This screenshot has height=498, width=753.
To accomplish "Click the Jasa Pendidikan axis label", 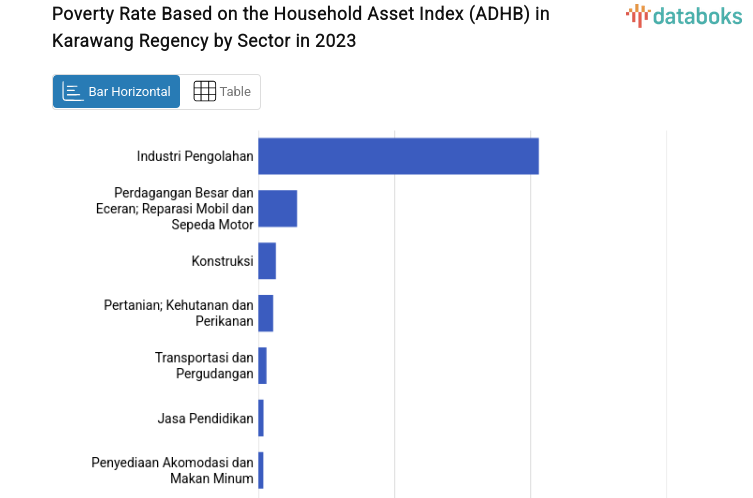I will 205,418.
